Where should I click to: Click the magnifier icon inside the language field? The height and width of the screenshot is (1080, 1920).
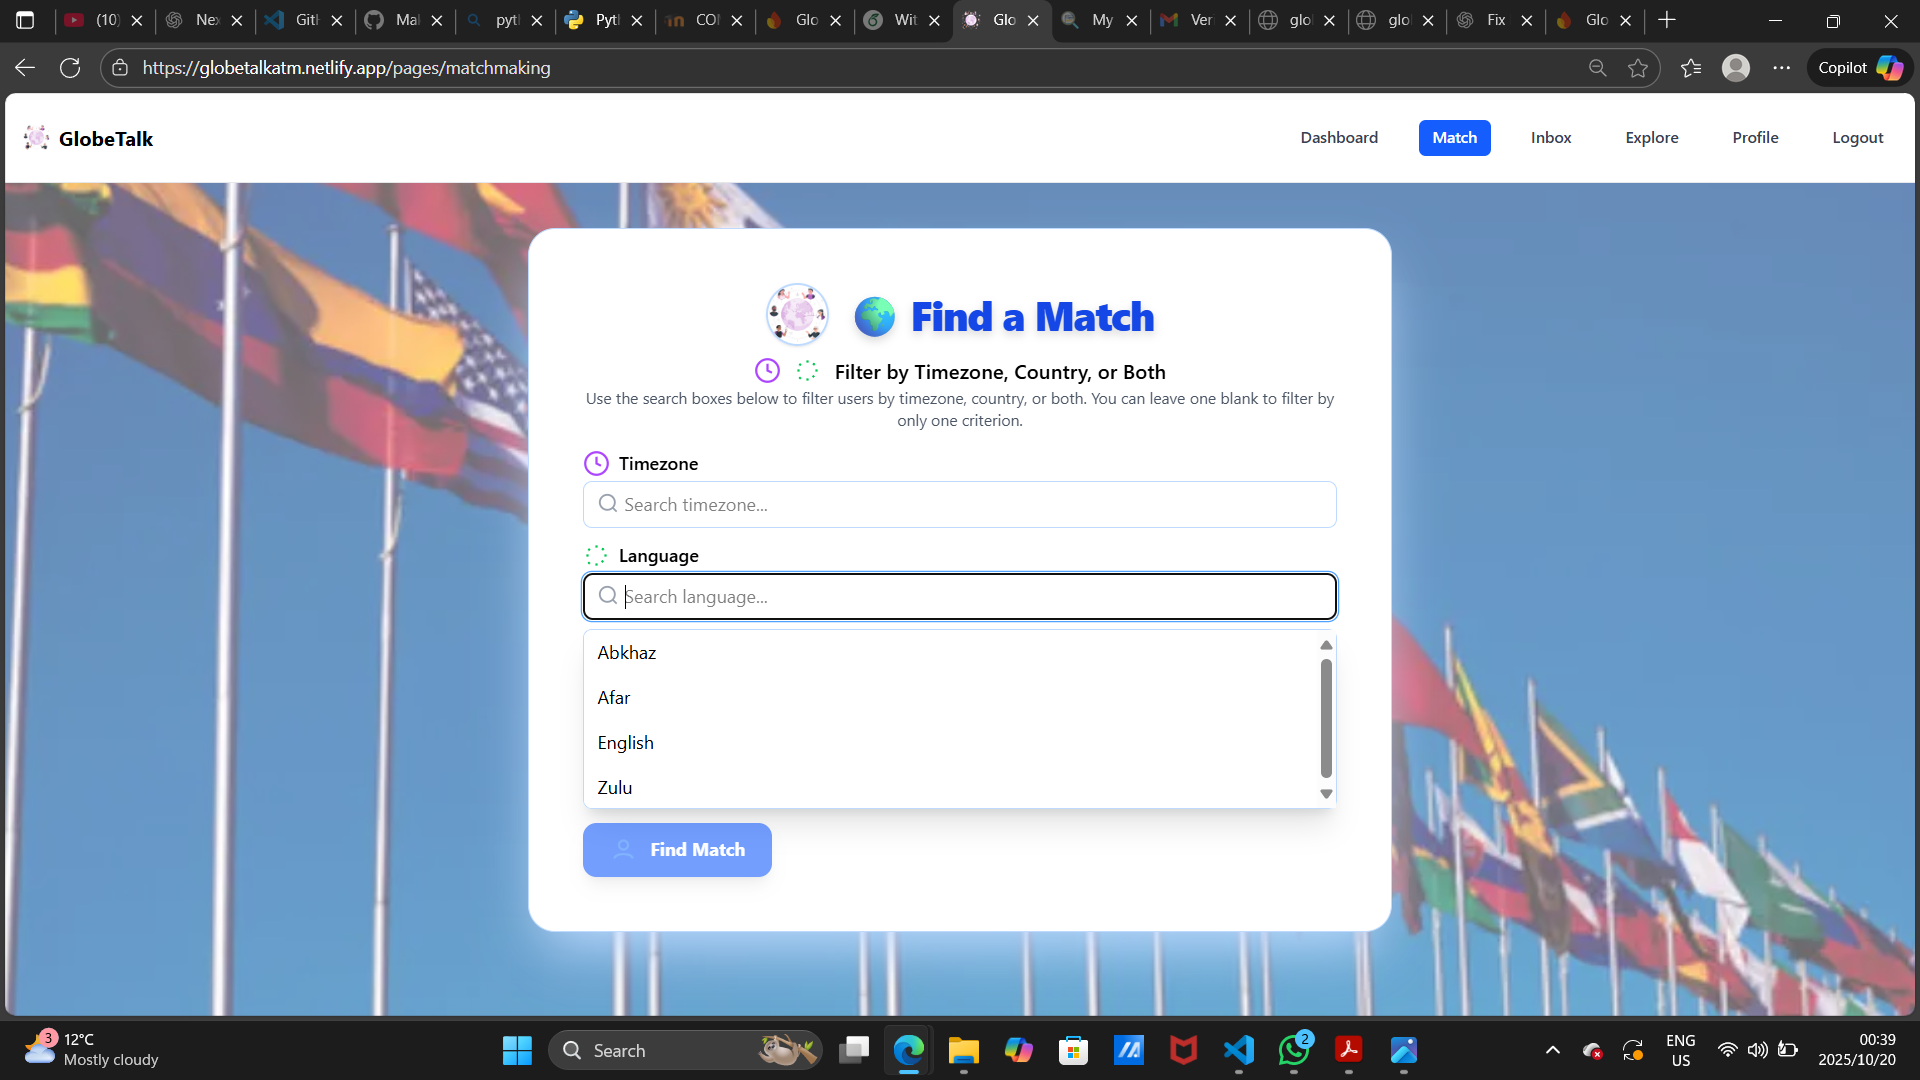pos(607,596)
